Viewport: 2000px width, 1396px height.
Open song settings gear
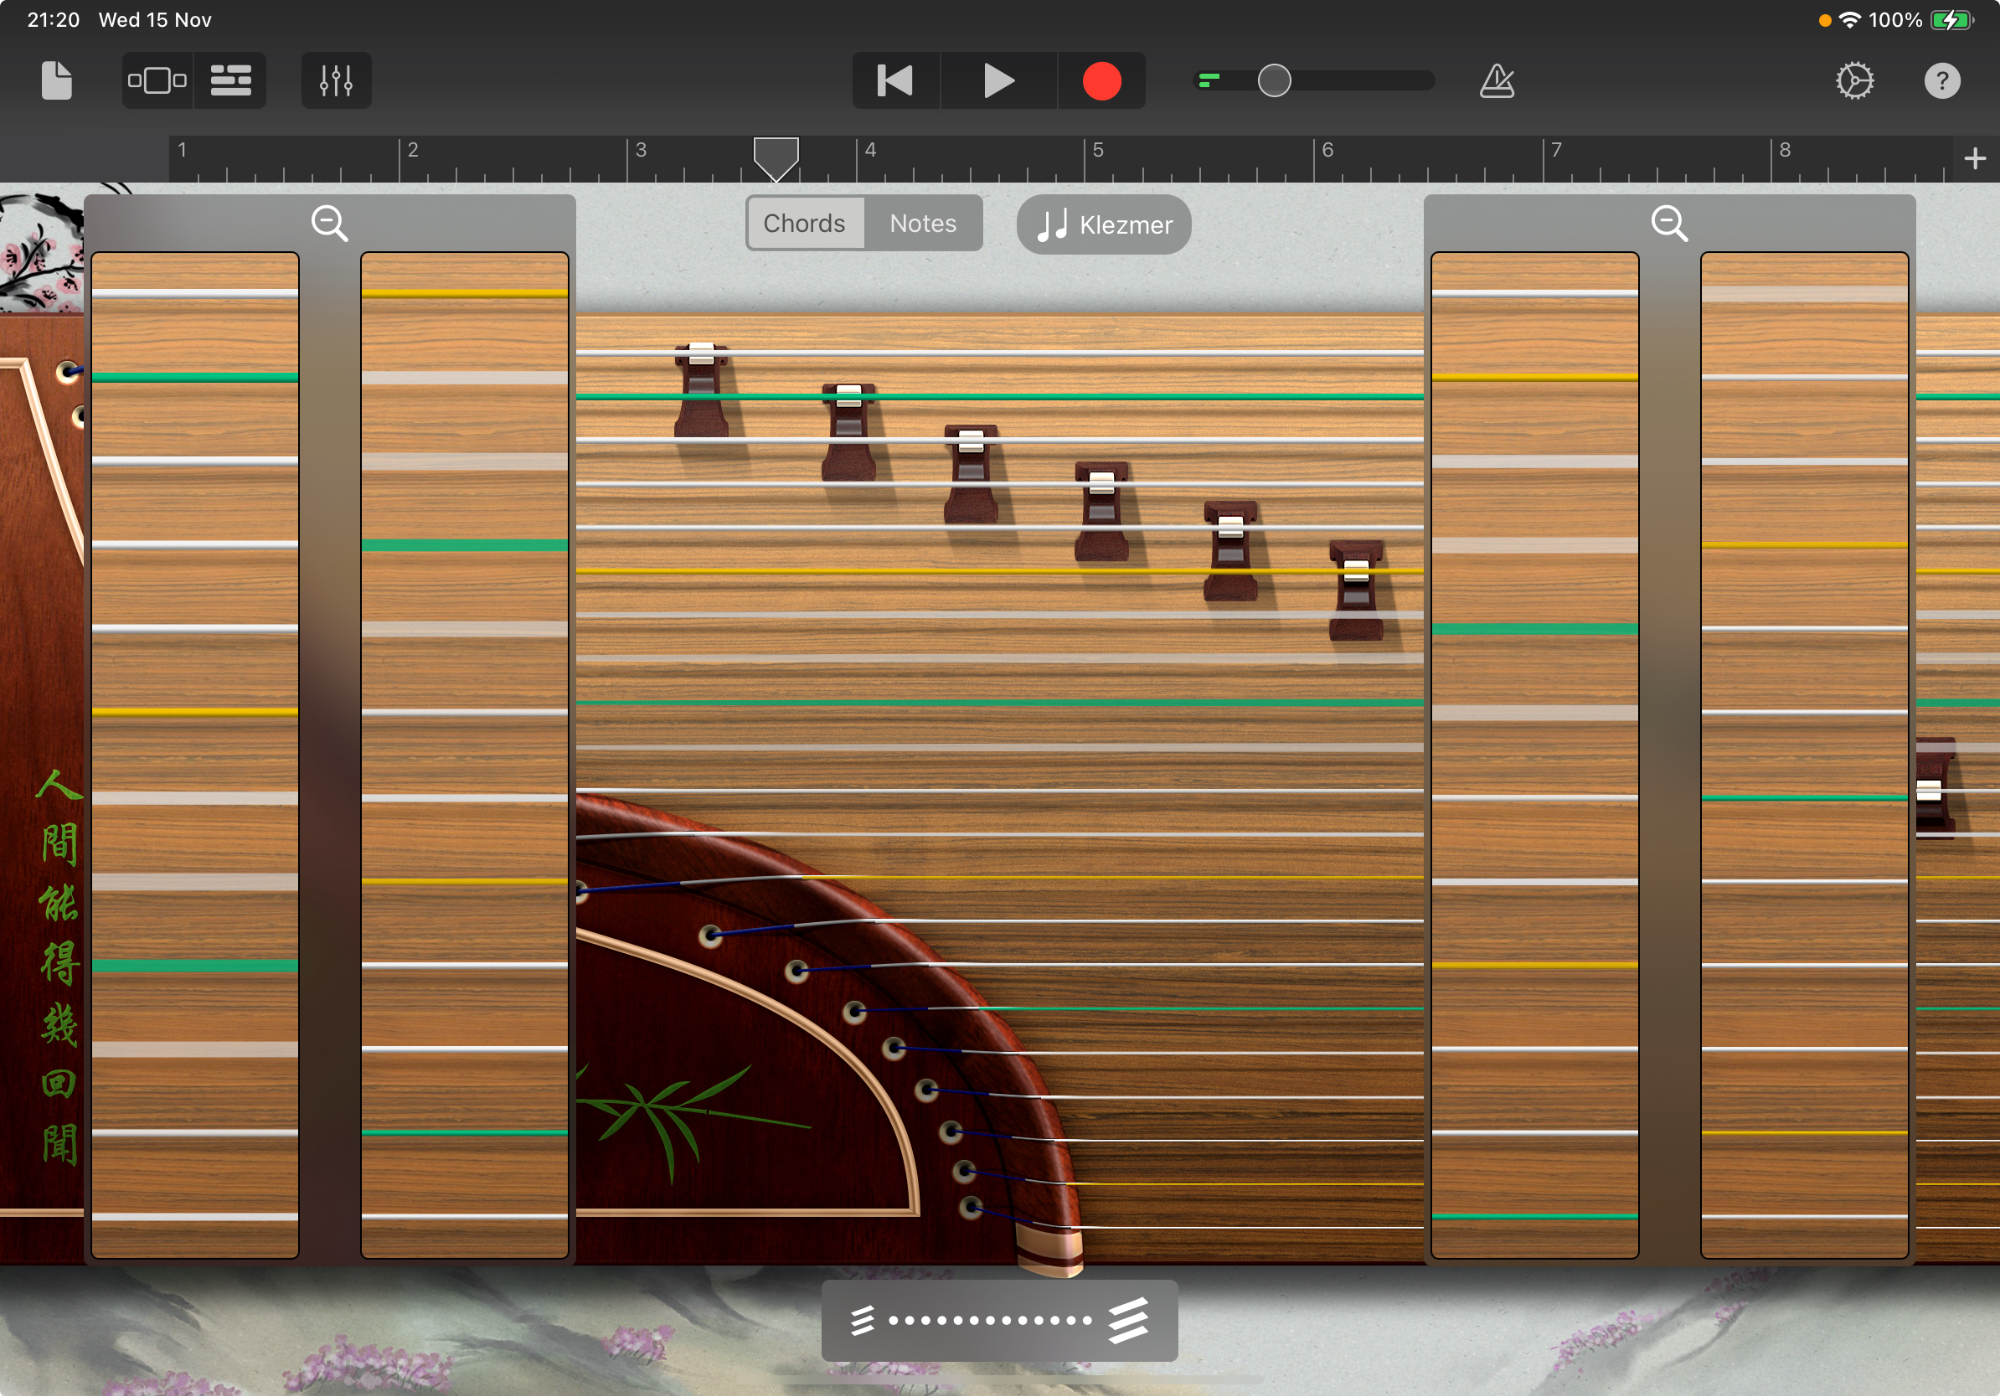tap(1855, 80)
